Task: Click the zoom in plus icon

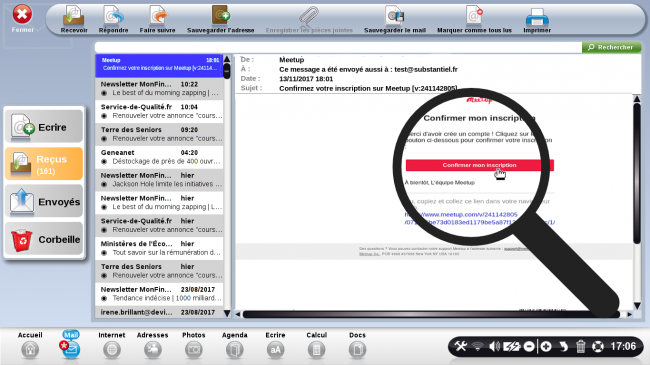Action: click(546, 346)
